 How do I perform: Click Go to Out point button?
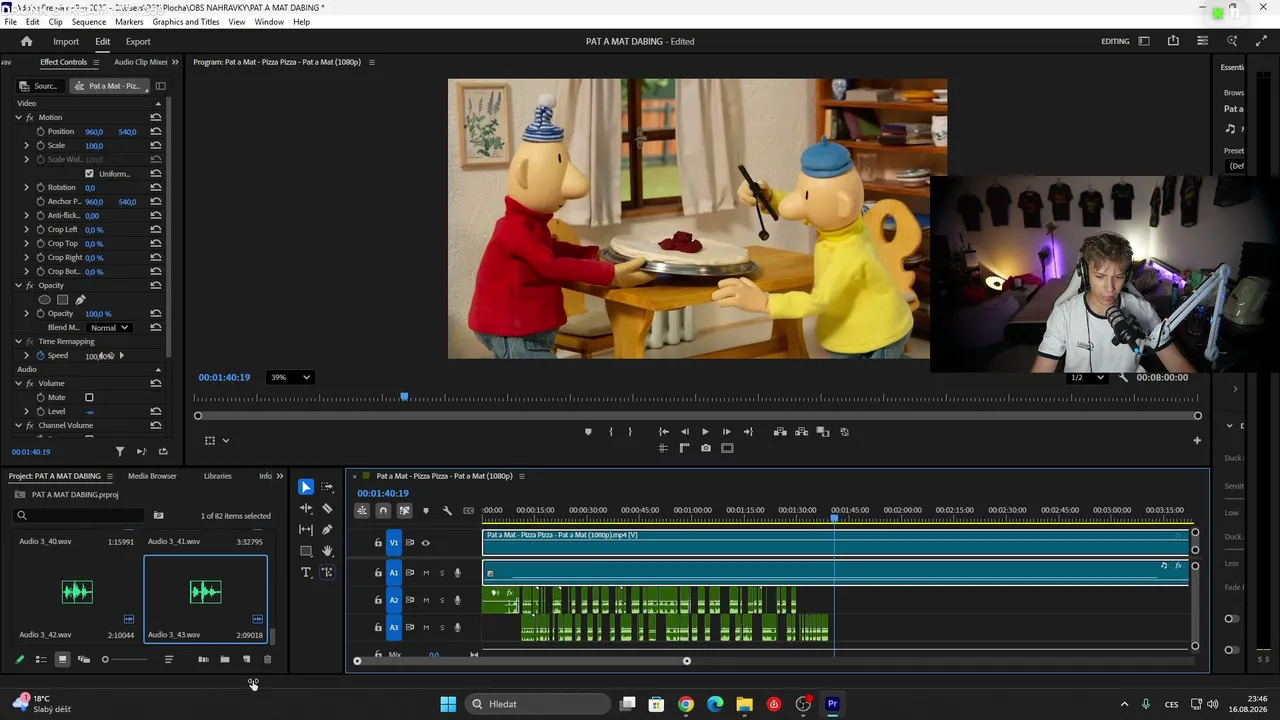point(748,432)
